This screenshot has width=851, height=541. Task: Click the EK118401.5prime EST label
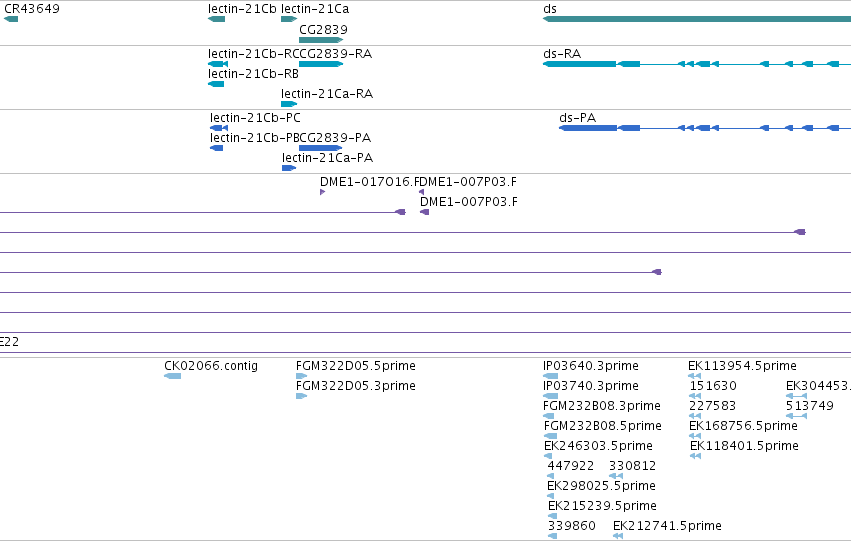(x=745, y=446)
